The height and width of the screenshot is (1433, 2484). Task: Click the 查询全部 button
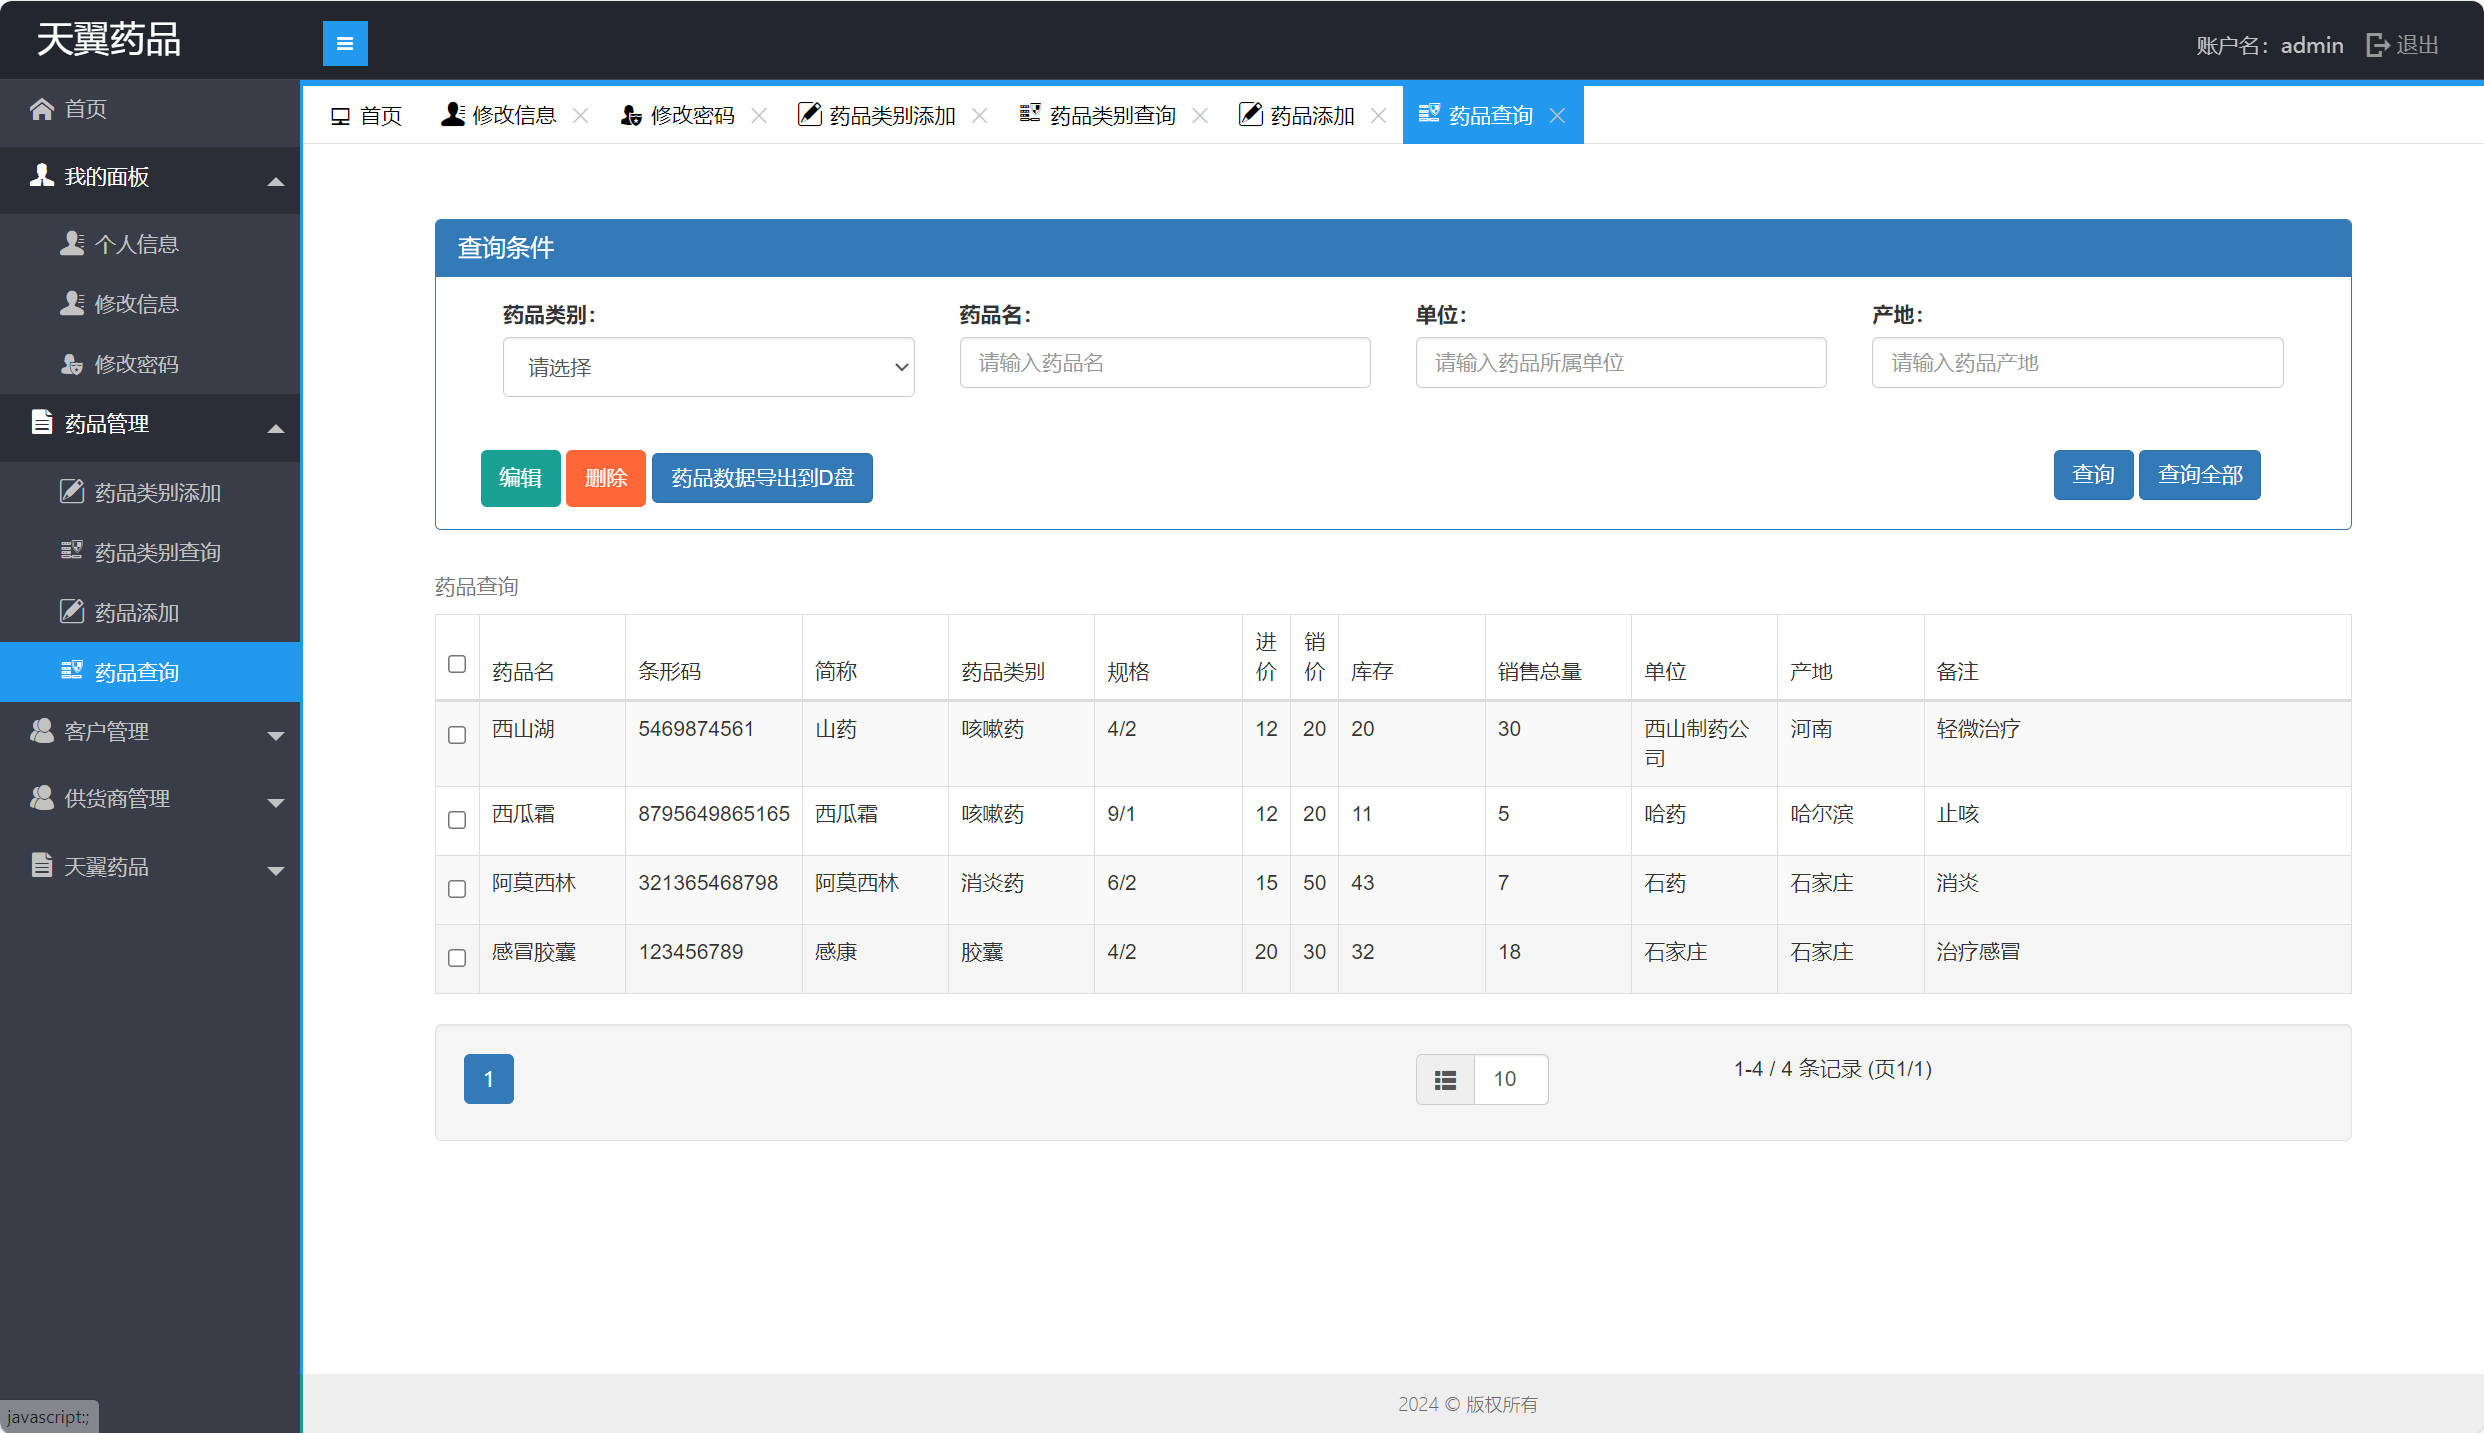coord(2199,475)
